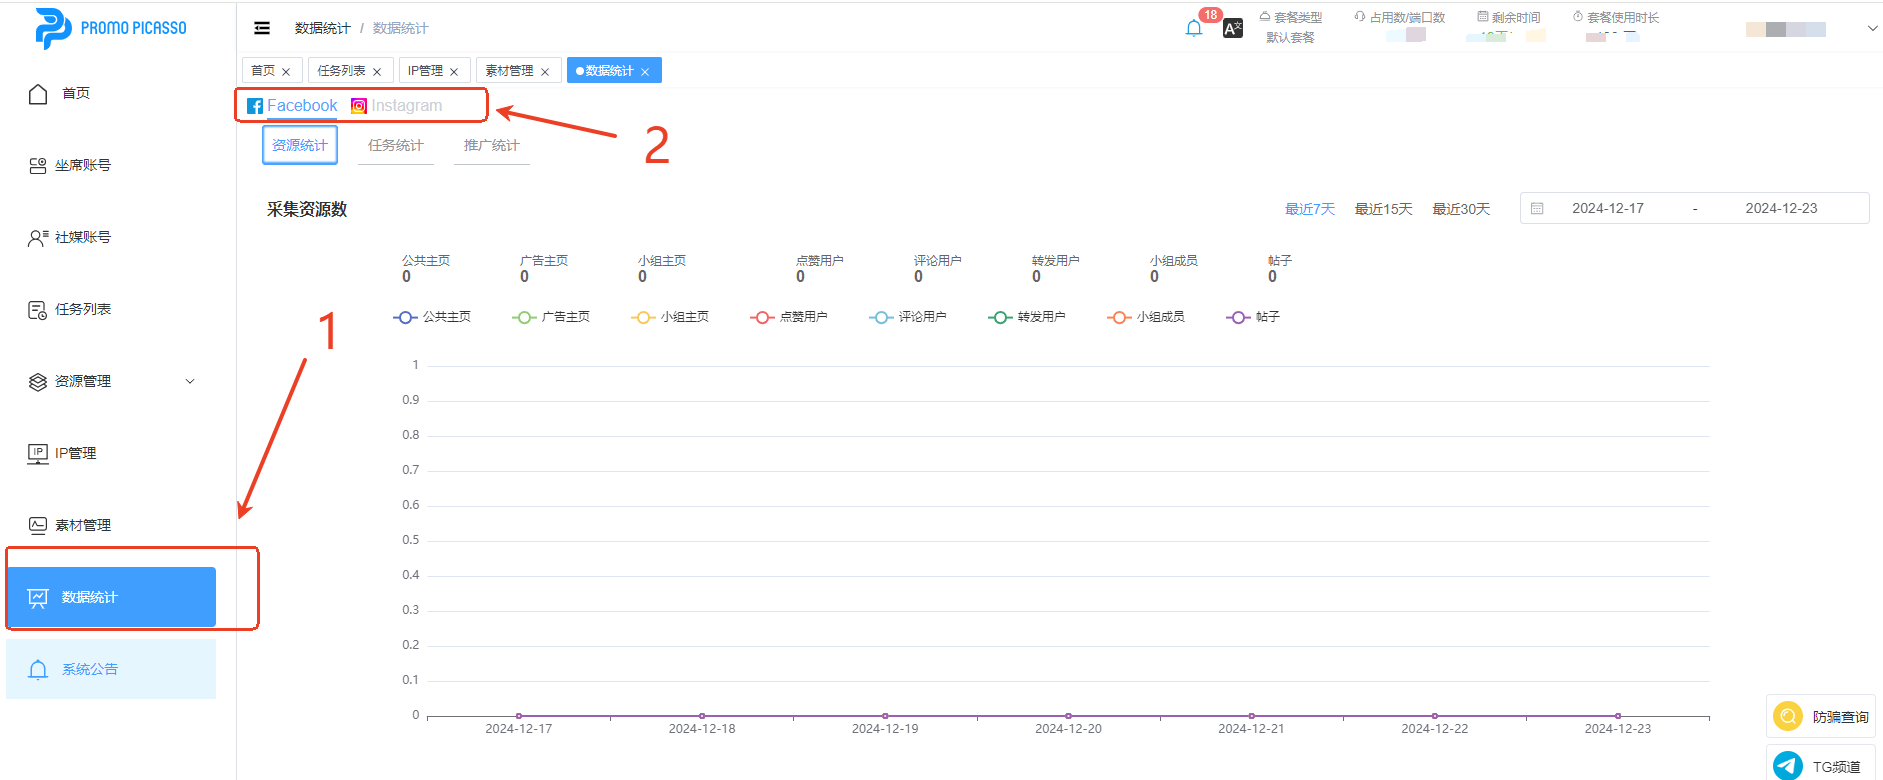Screen dimensions: 1883x780
Task: Open 系统公告 from the sidebar
Action: (111, 670)
